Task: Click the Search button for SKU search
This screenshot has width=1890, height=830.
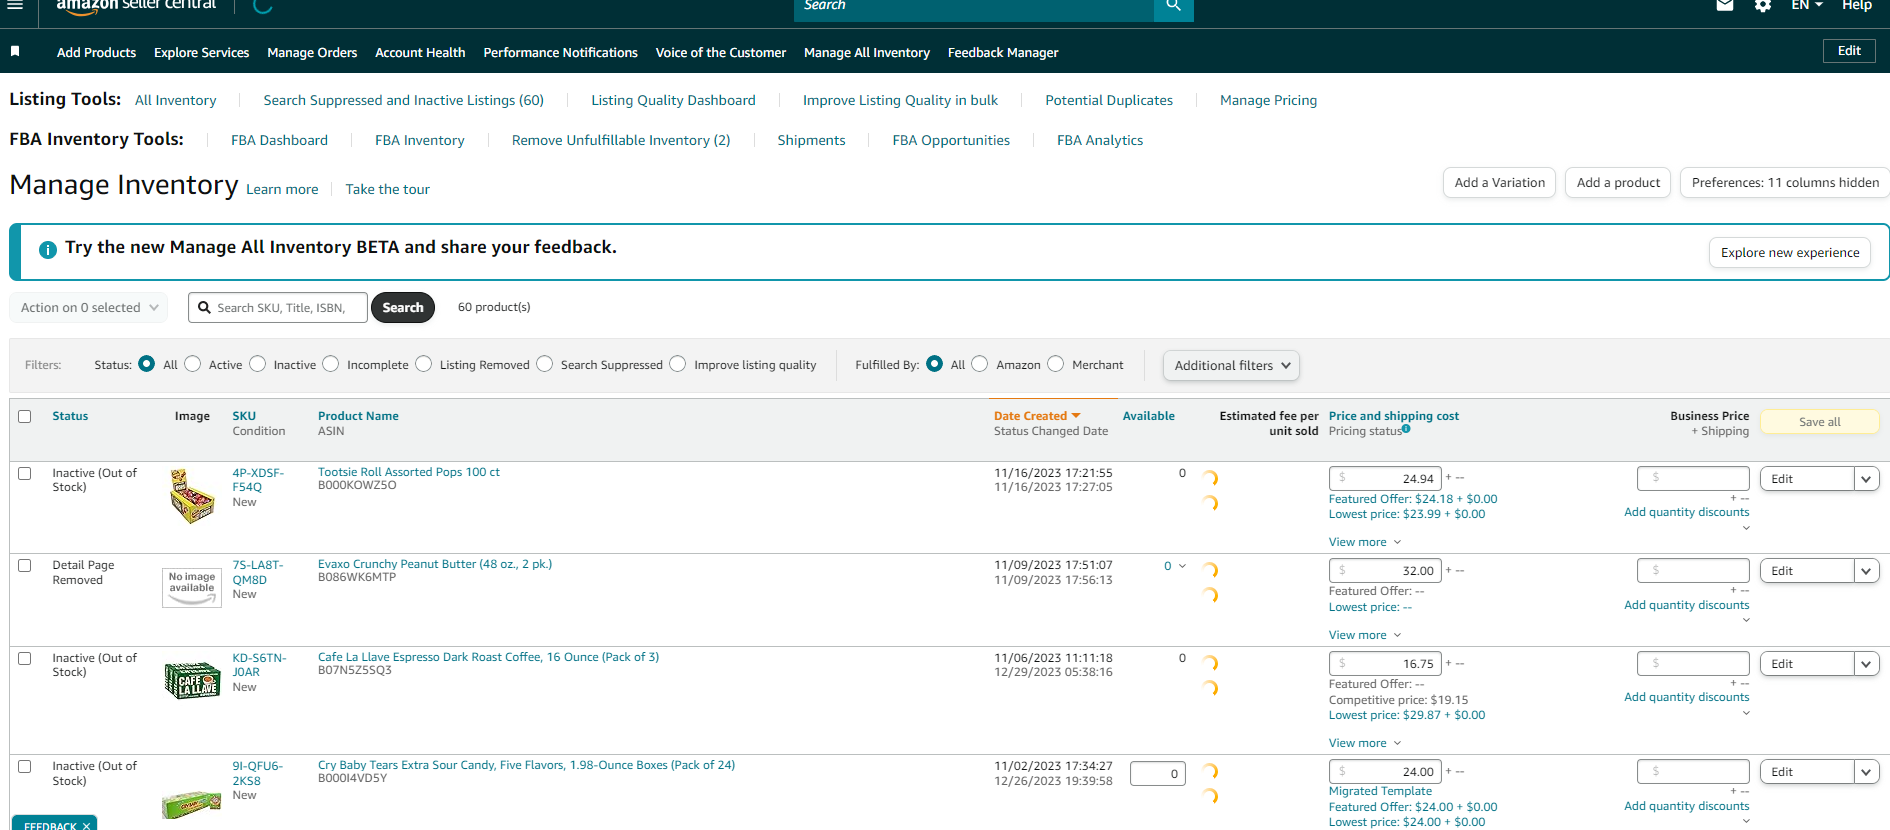Action: tap(403, 307)
